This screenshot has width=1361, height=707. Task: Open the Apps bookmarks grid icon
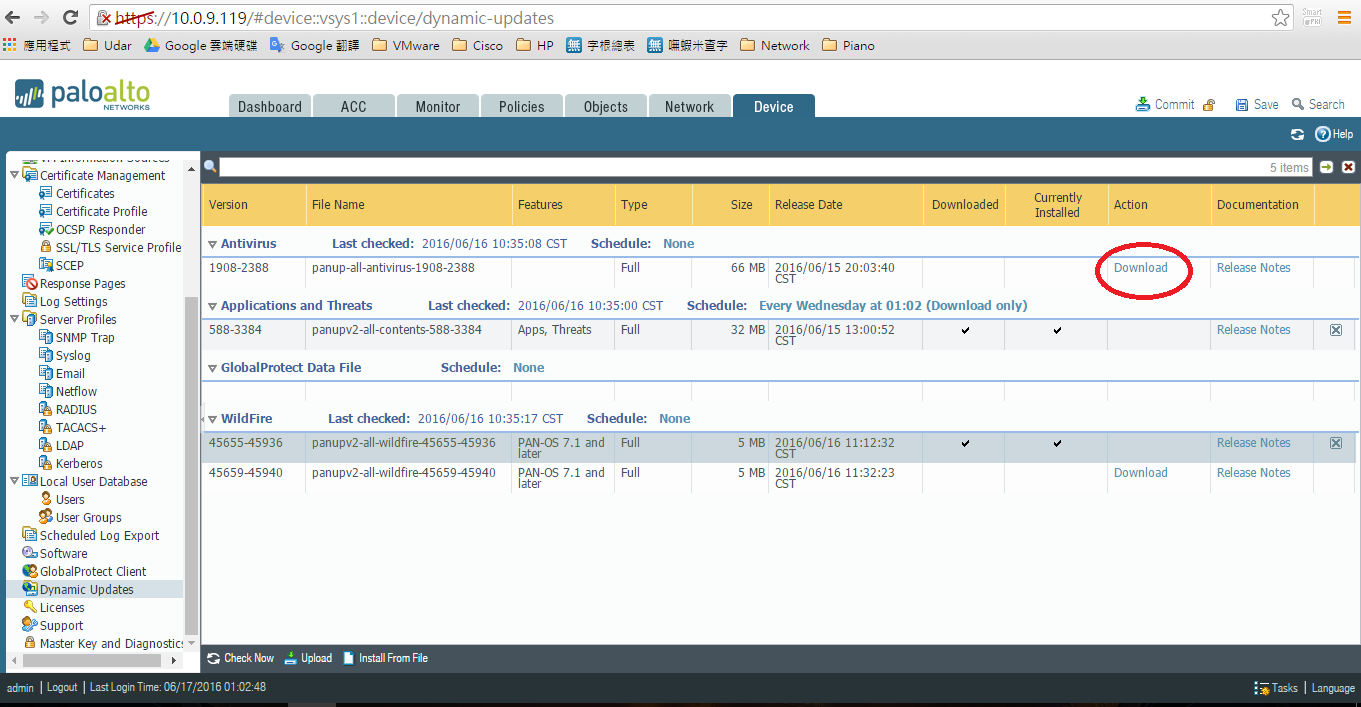(x=11, y=45)
